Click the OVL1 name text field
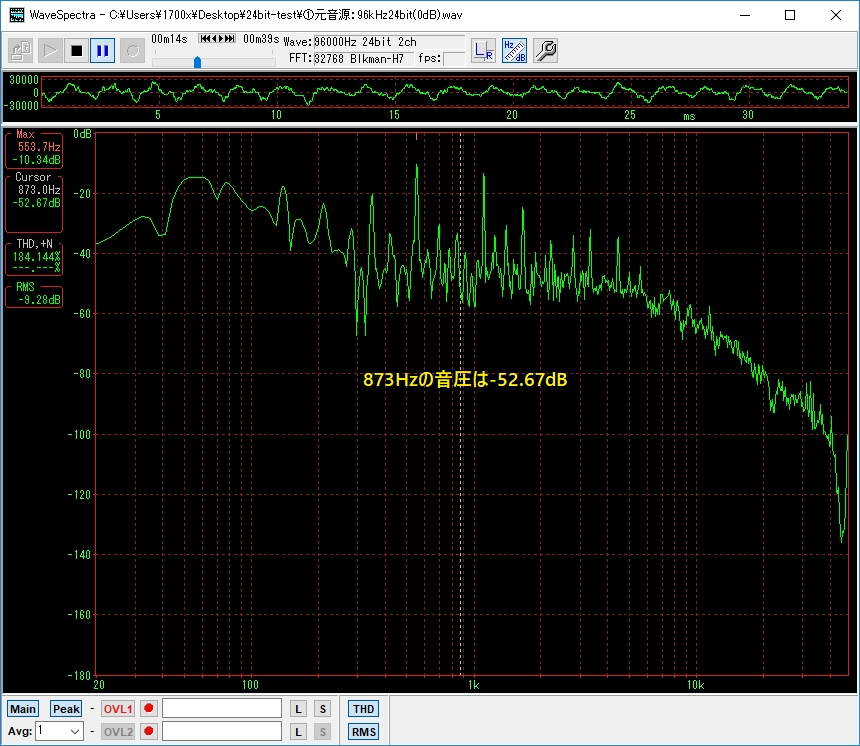 click(222, 709)
